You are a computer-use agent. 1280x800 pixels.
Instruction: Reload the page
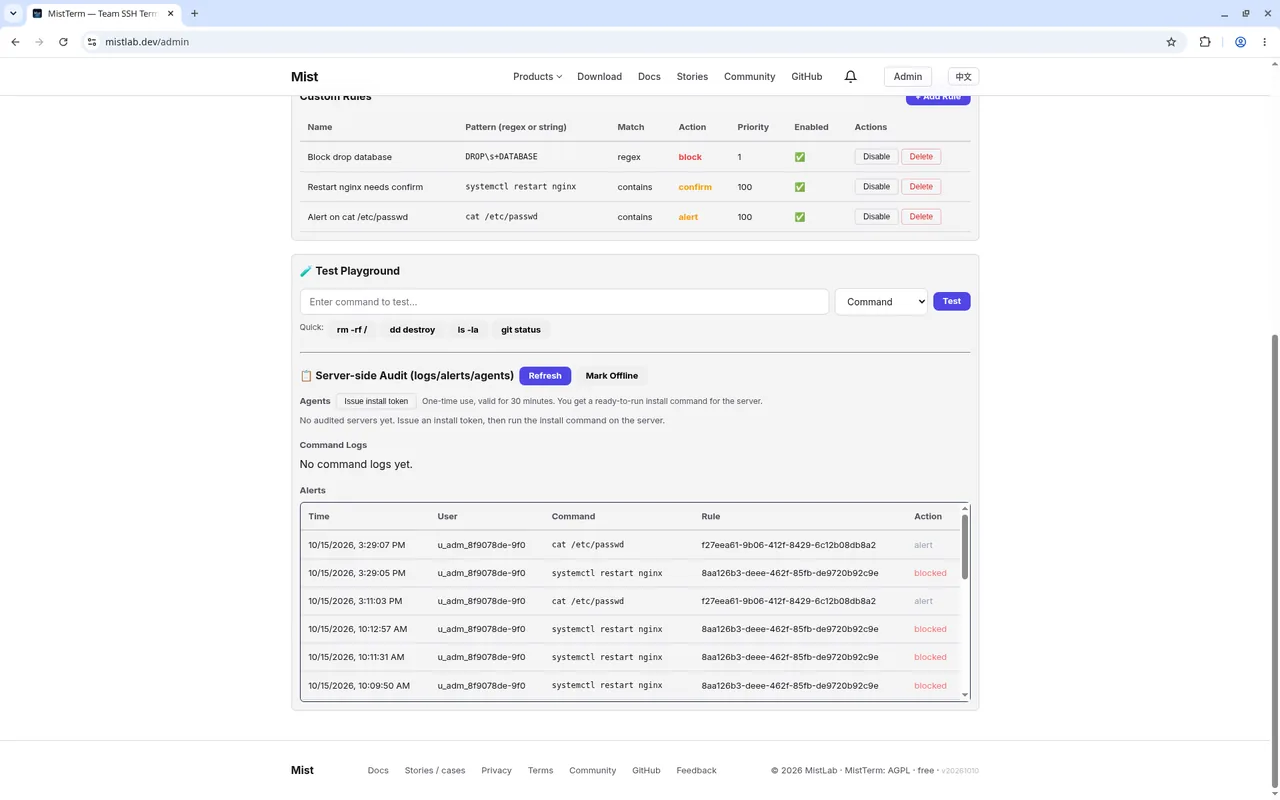63,42
